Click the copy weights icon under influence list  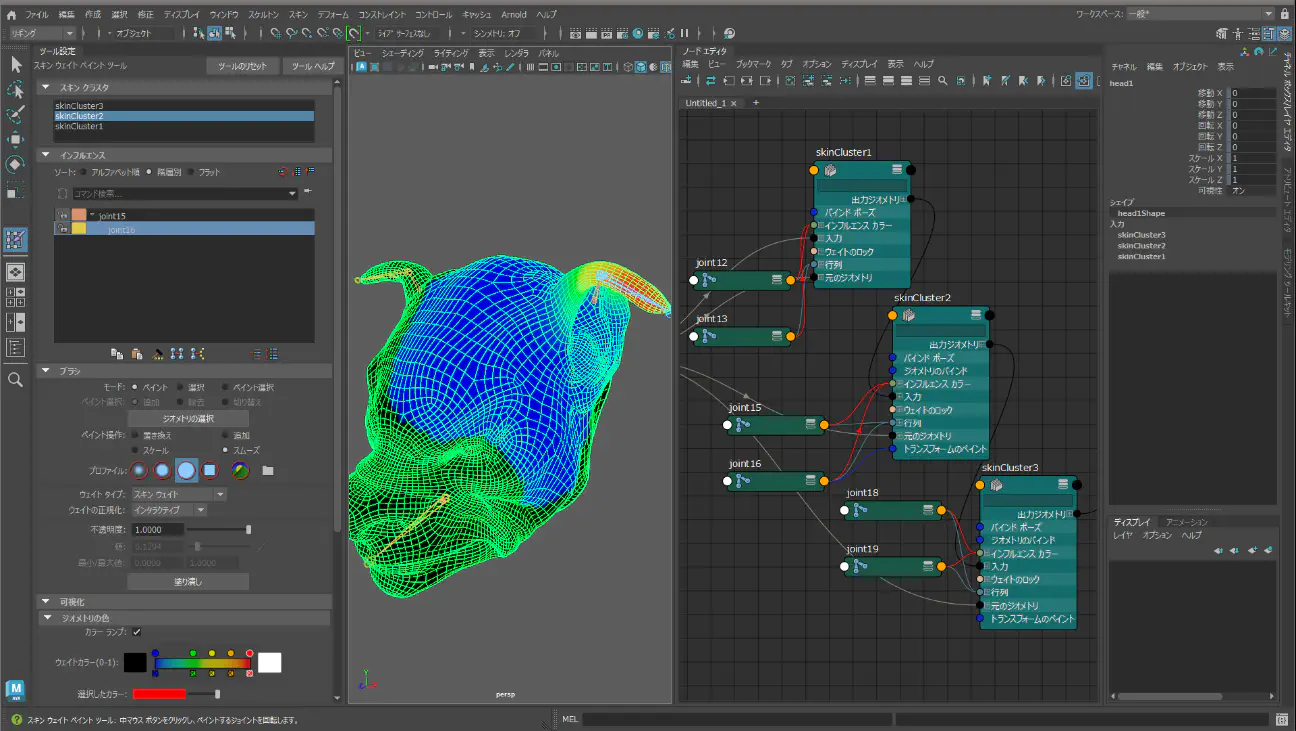116,353
